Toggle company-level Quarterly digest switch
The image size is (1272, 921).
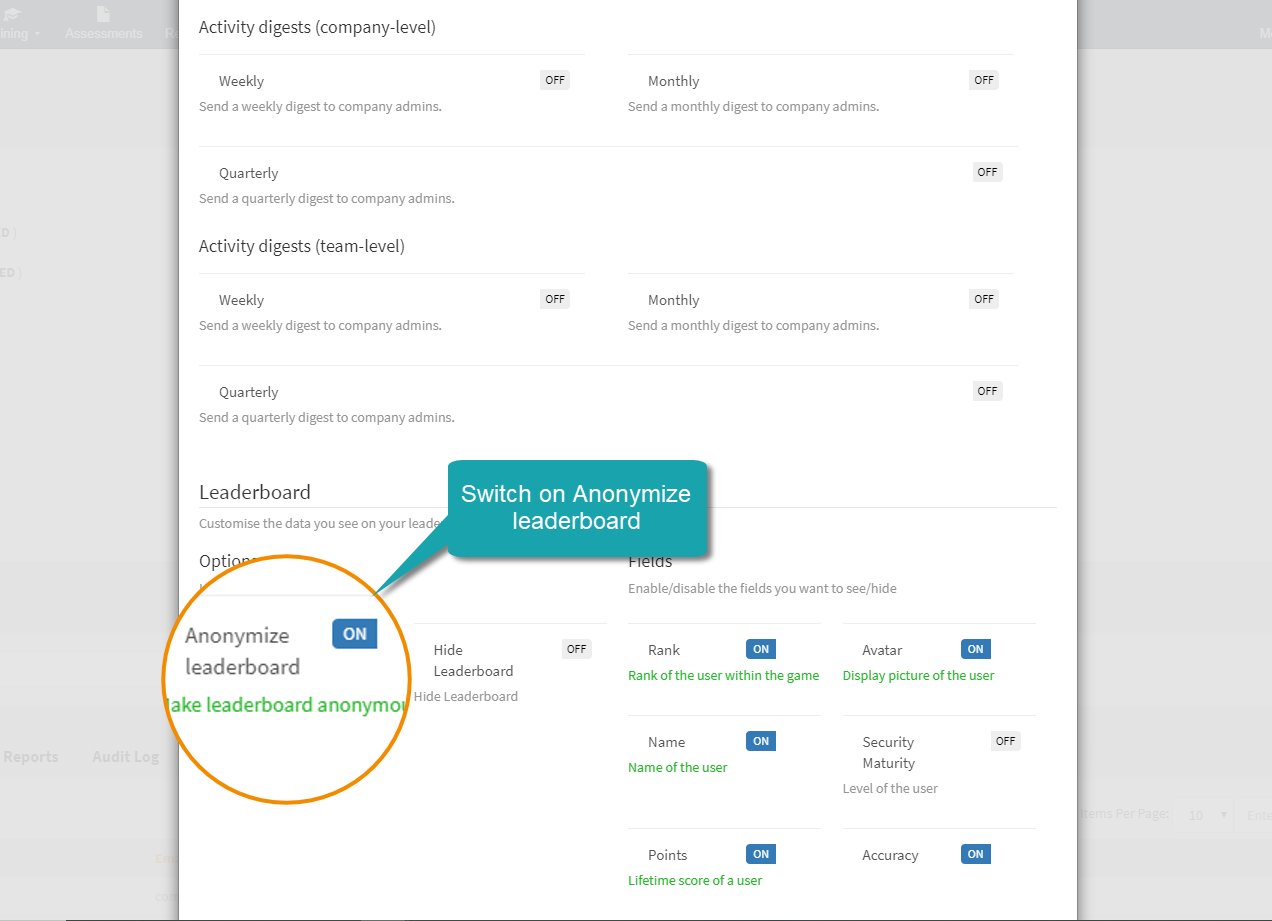[988, 172]
